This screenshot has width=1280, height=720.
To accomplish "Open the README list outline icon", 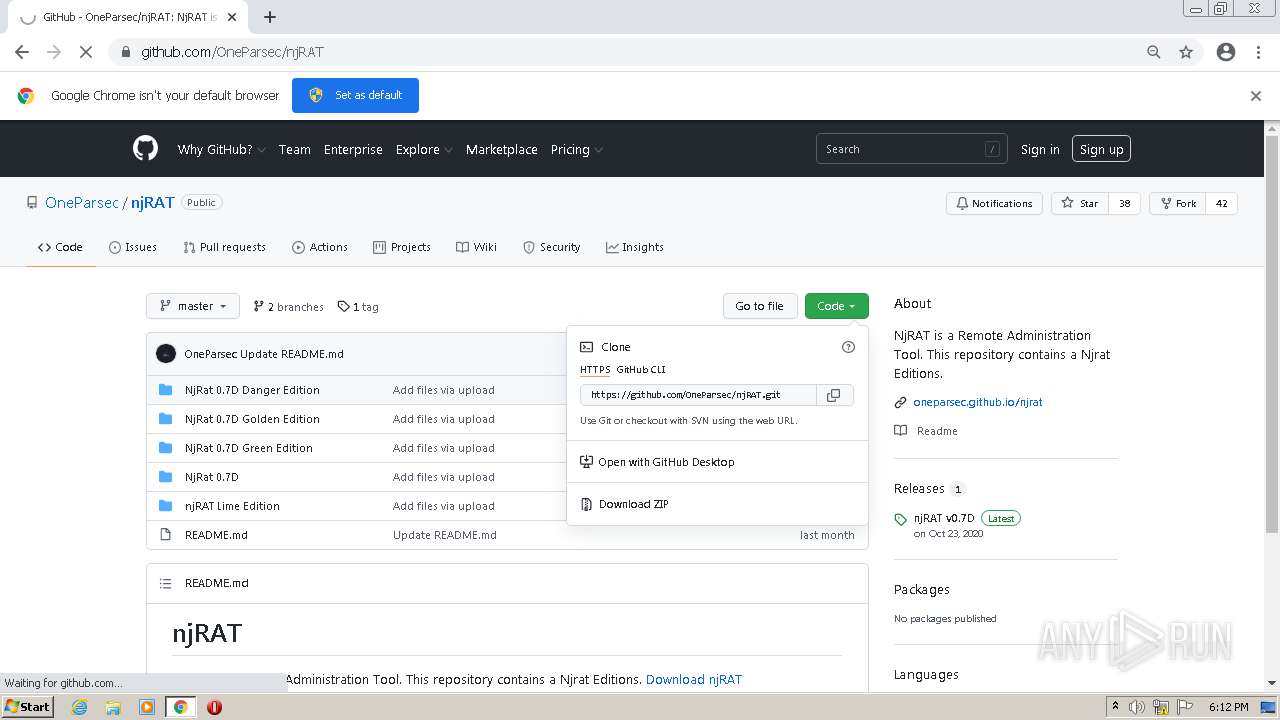I will [x=166, y=583].
